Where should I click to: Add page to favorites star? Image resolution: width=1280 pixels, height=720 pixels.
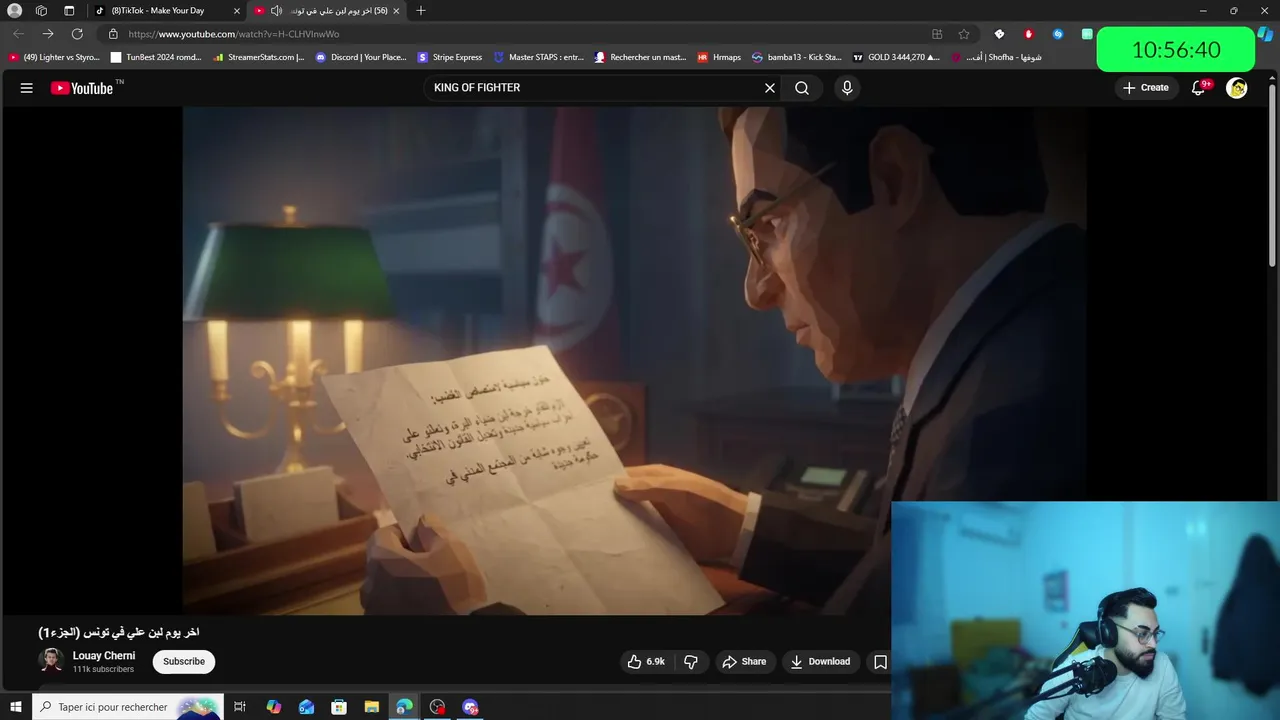pos(964,34)
